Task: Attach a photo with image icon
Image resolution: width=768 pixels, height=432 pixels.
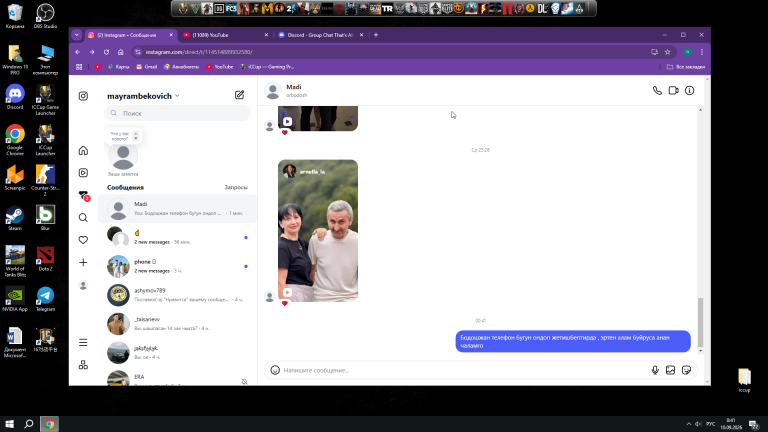Action: point(671,370)
